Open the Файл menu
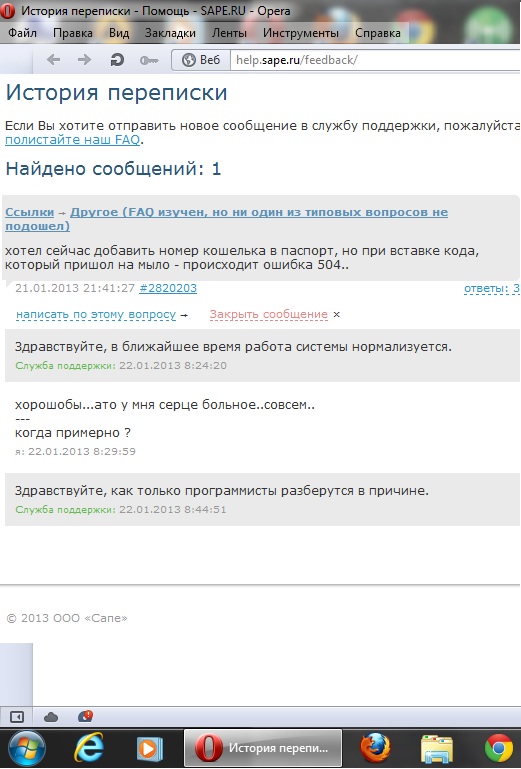This screenshot has height=769, width=521. [23, 33]
